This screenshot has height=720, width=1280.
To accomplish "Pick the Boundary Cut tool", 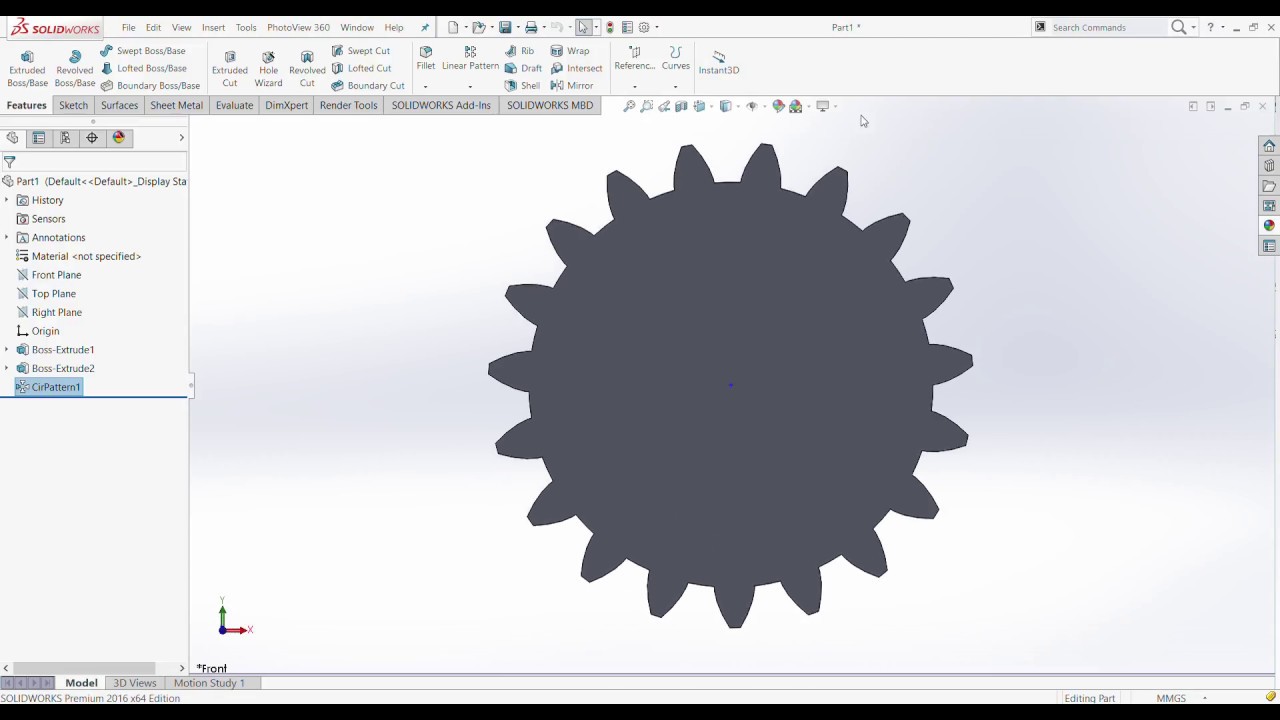I will click(368, 85).
